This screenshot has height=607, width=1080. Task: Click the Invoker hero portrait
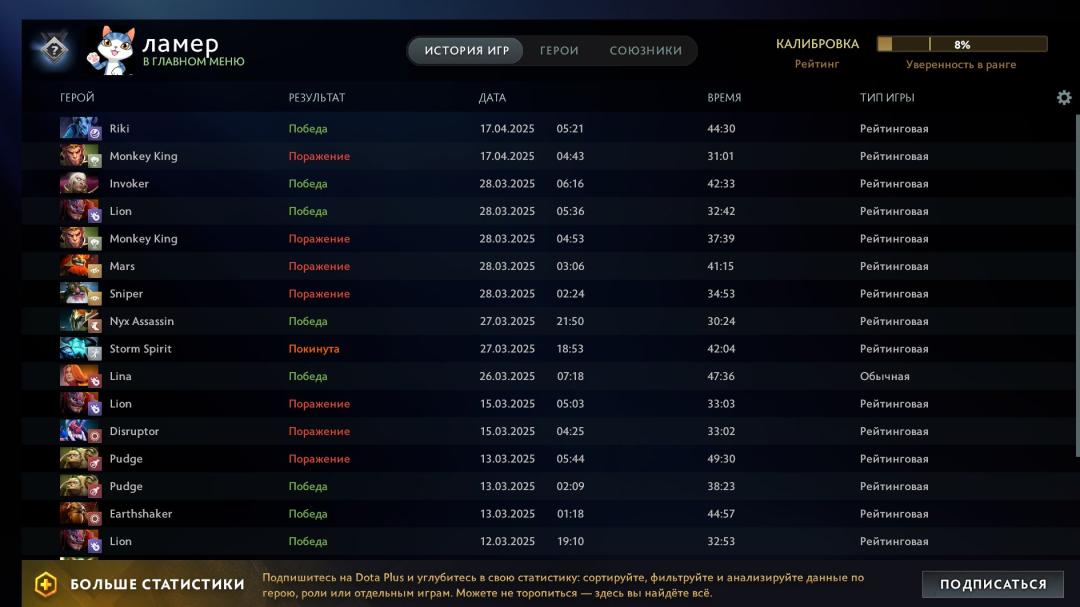point(81,183)
